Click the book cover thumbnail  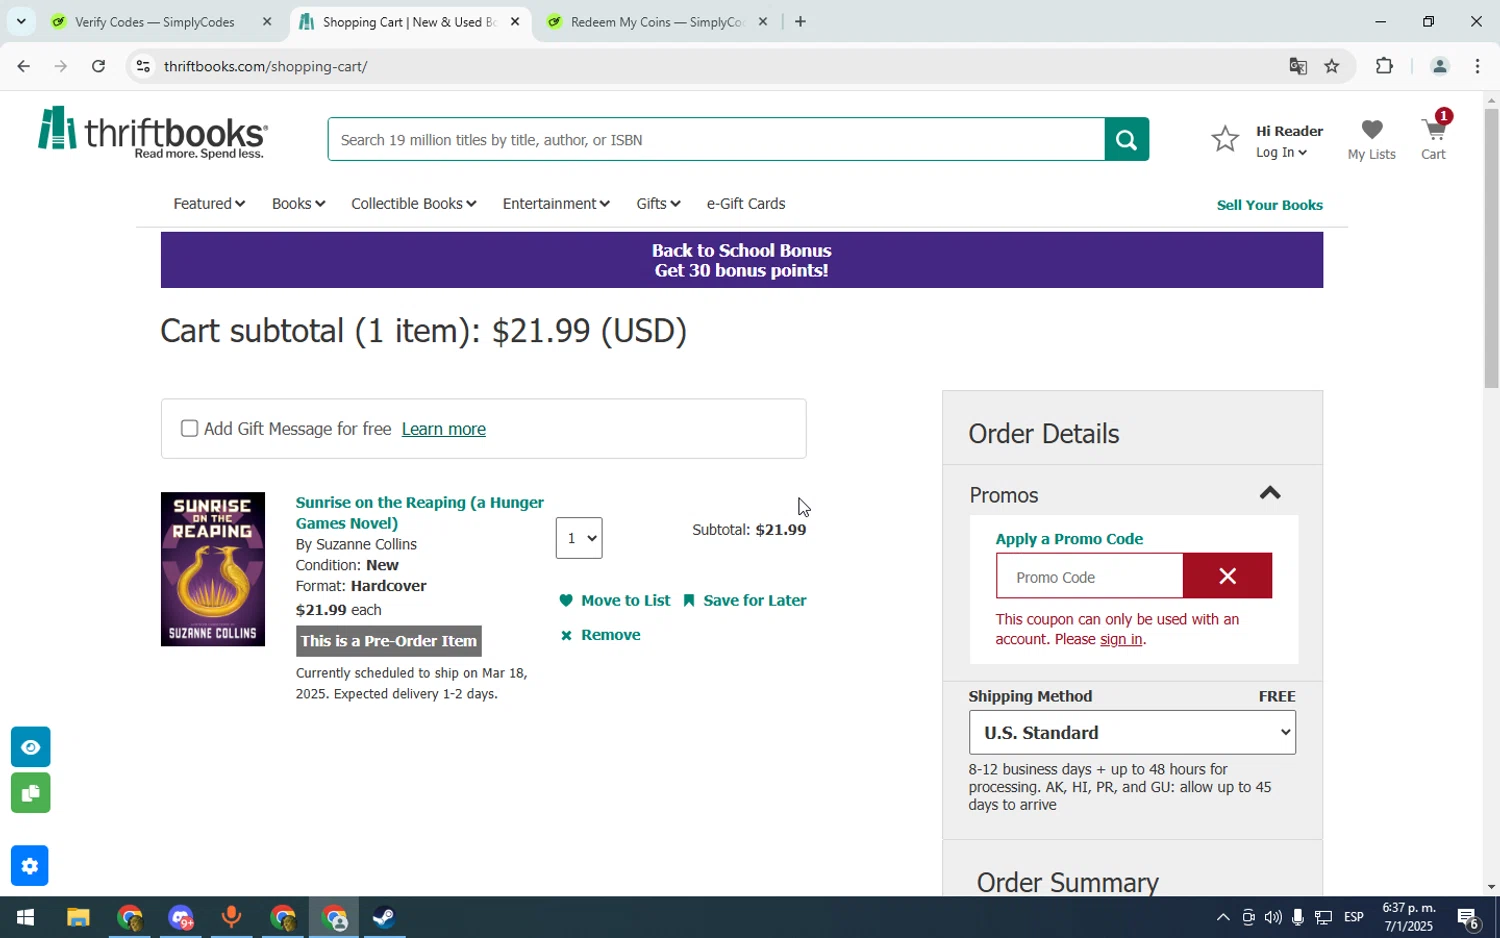(x=213, y=569)
